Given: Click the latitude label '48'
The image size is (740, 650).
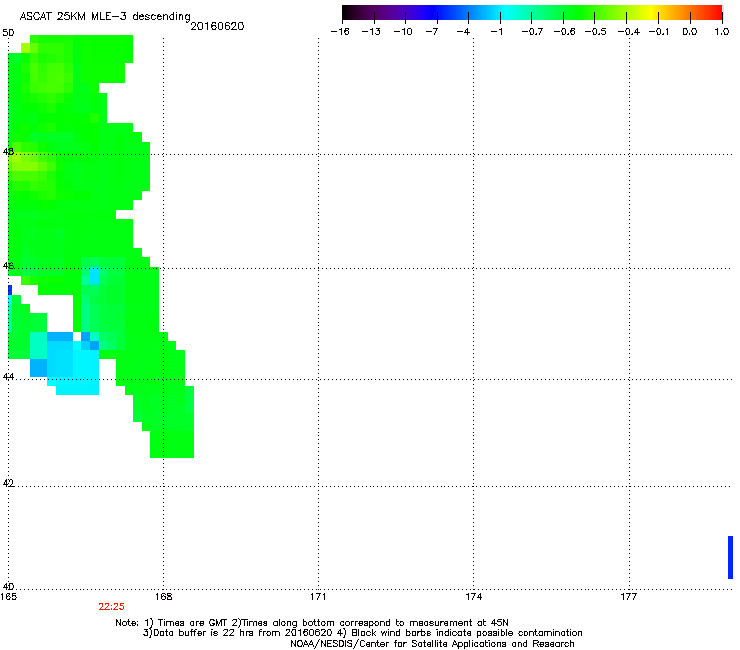Looking at the screenshot, I should (8, 152).
